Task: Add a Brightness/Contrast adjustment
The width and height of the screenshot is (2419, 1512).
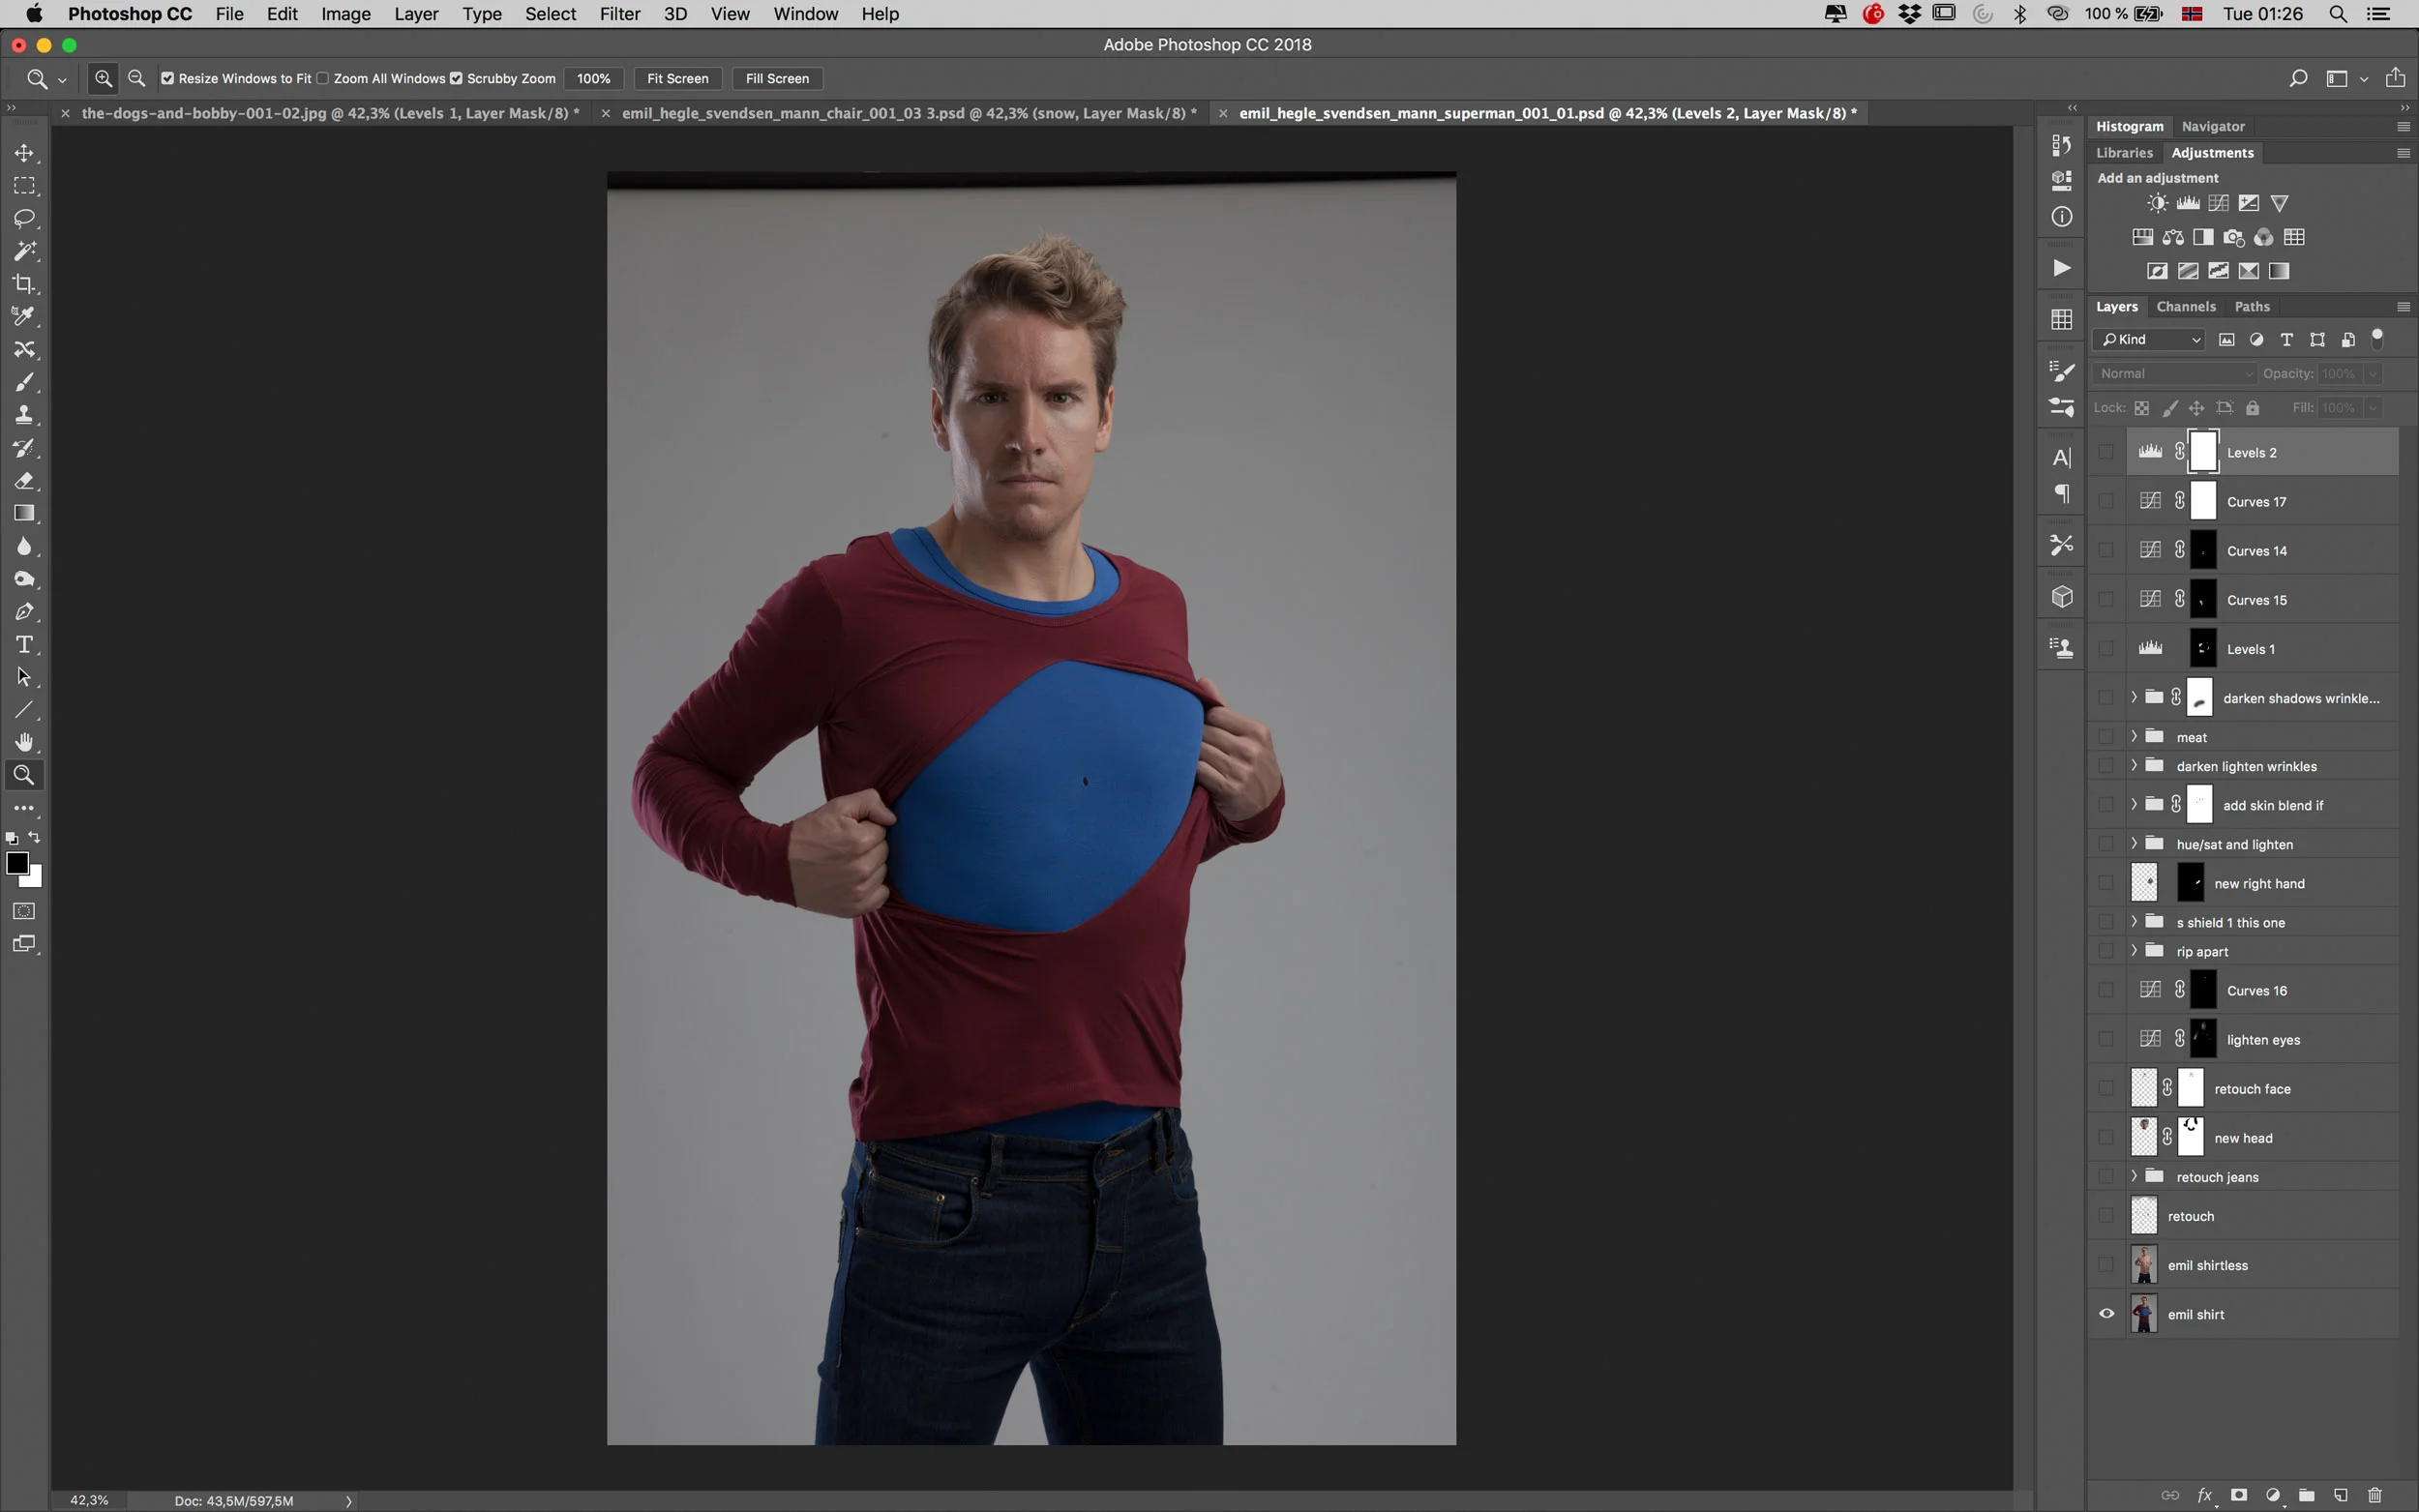Action: tap(2157, 203)
